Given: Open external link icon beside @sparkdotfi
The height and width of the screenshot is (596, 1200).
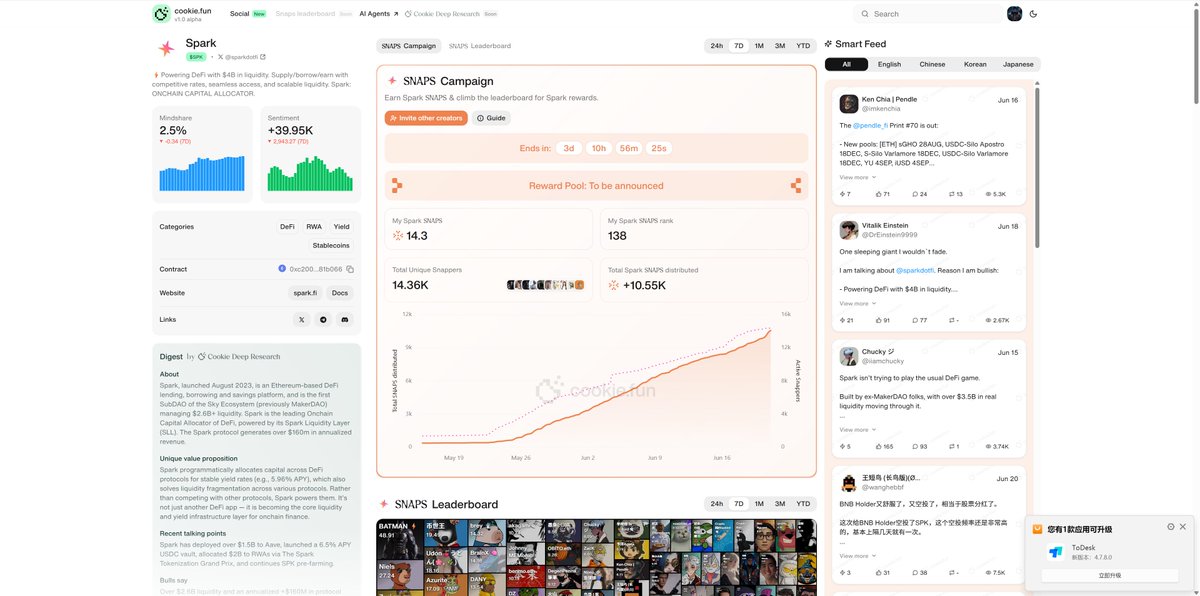Looking at the screenshot, I should [x=263, y=57].
